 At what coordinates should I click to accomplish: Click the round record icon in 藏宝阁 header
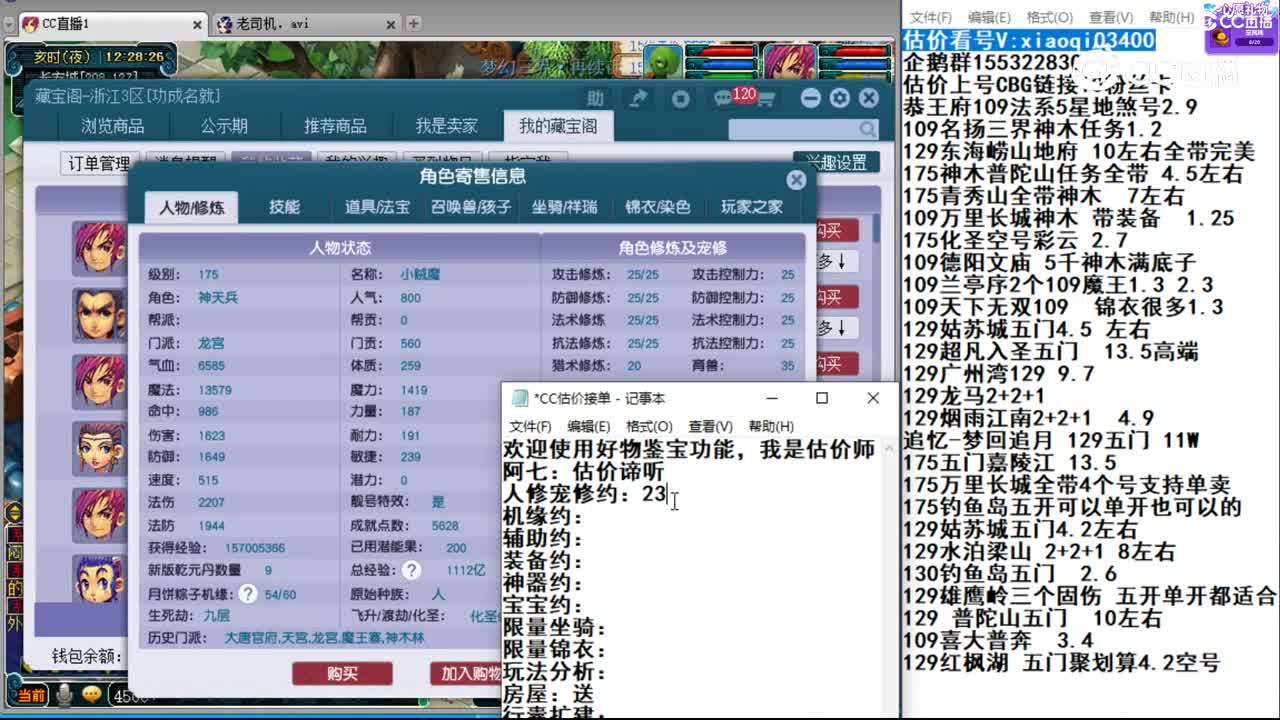click(681, 98)
